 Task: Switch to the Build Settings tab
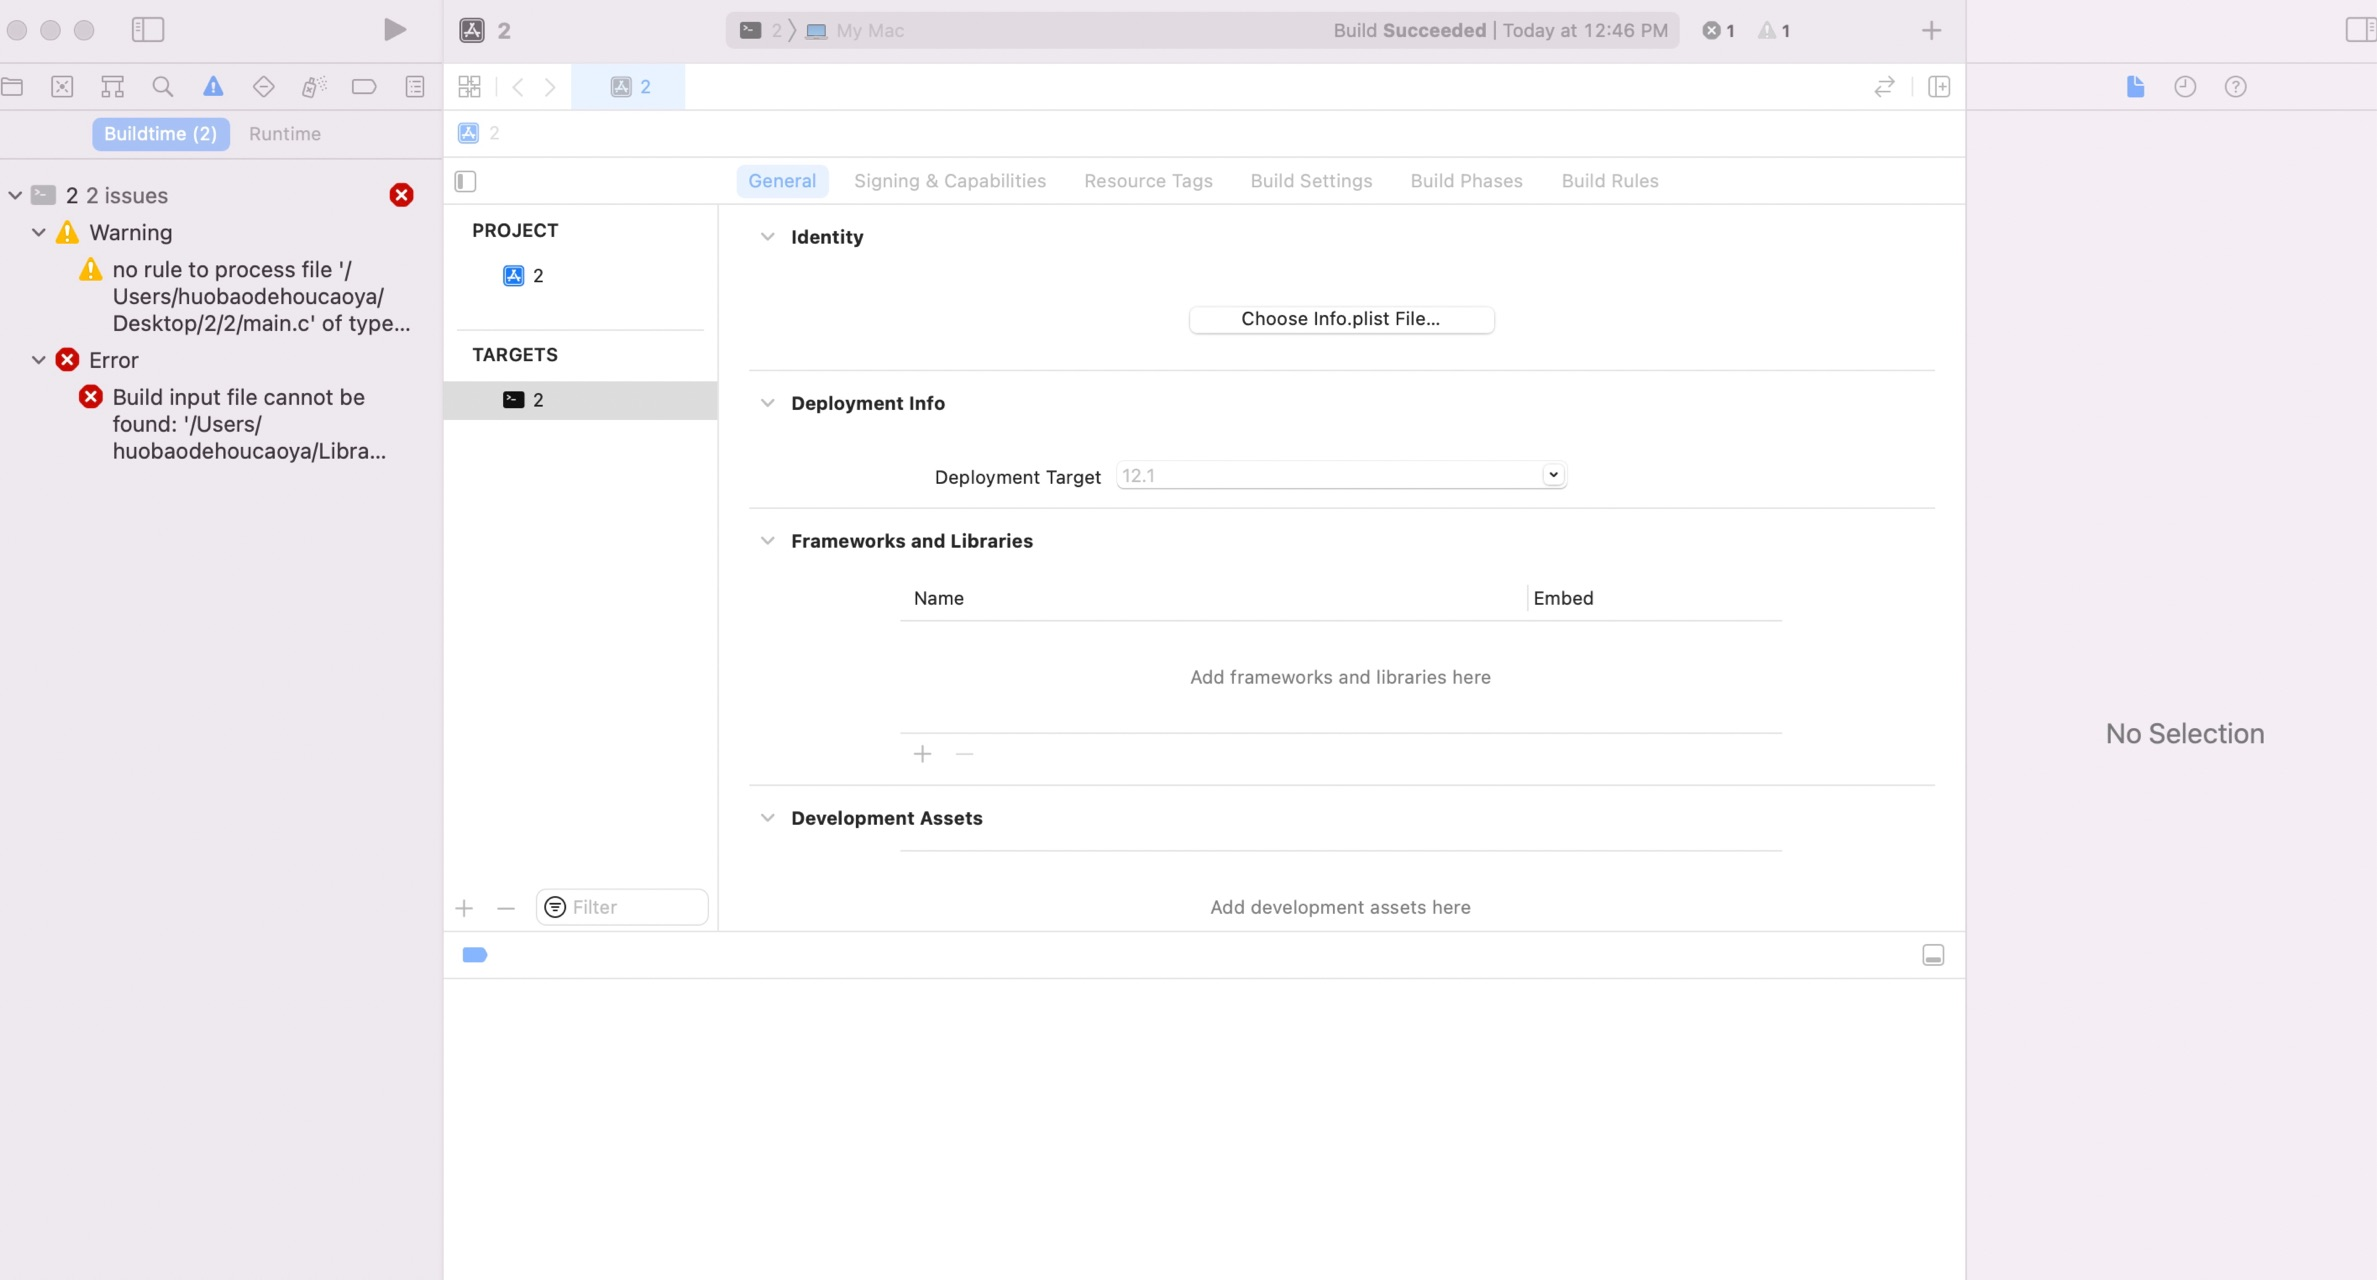click(1310, 181)
